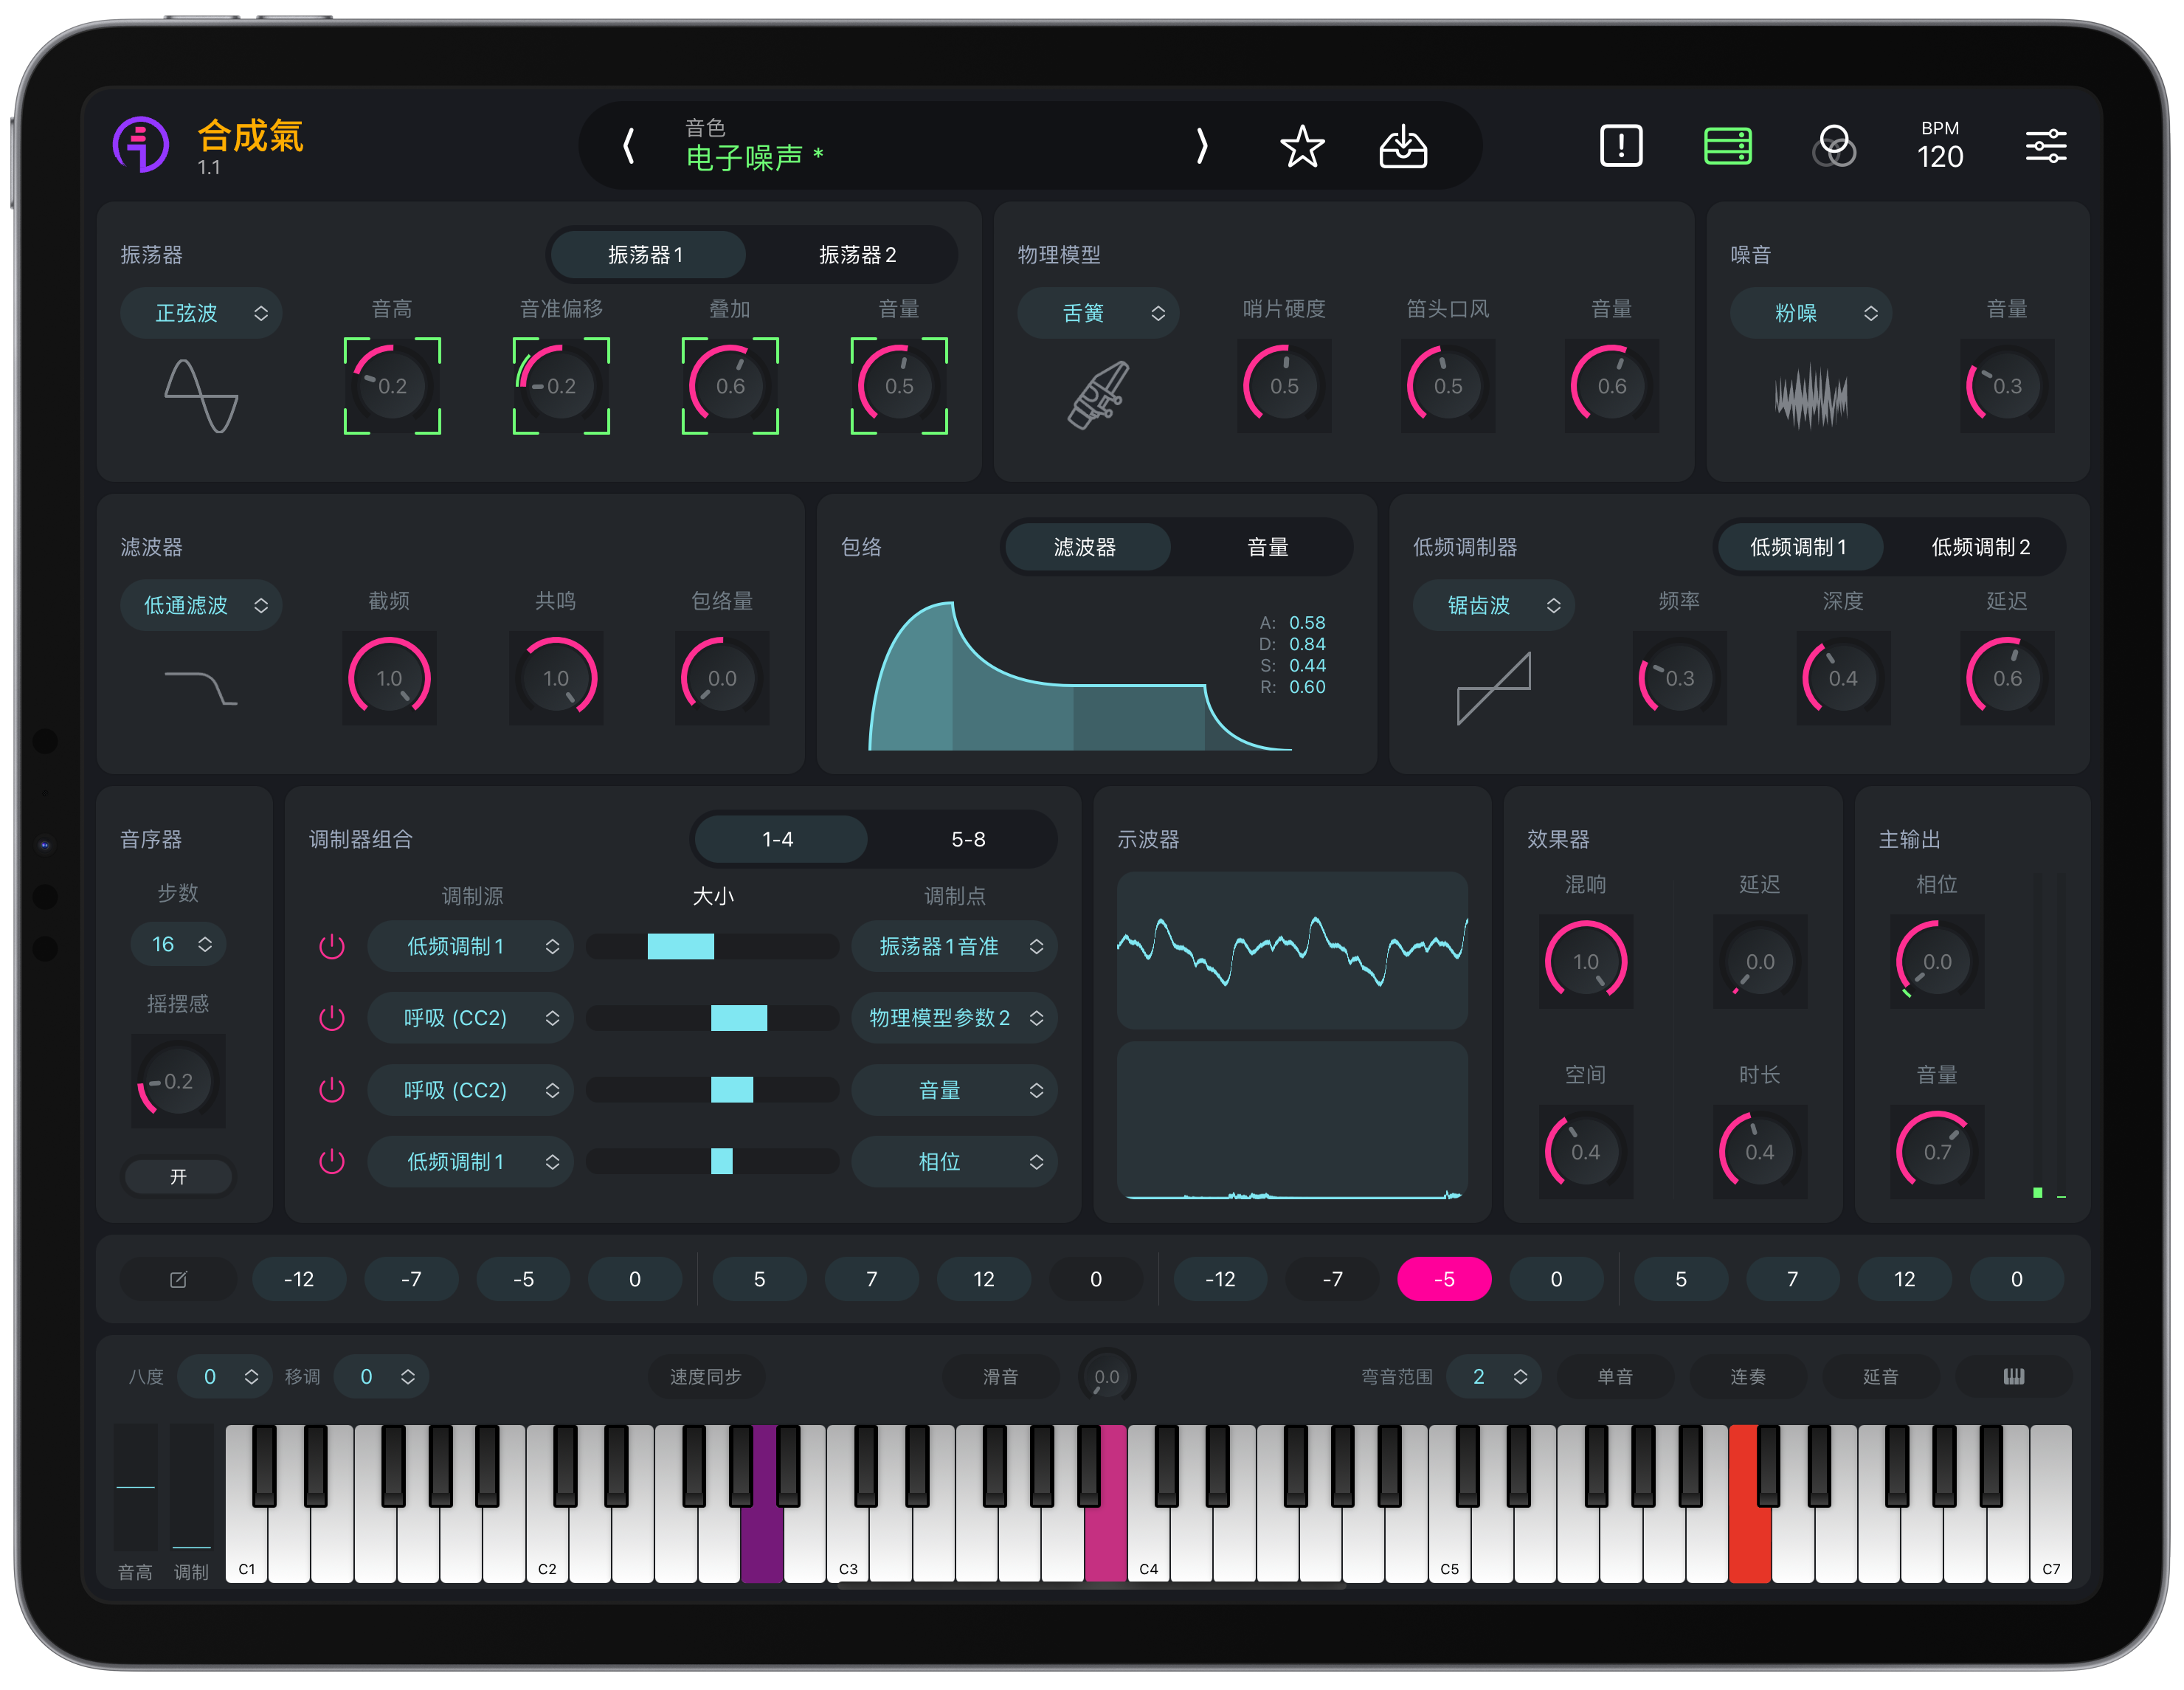The width and height of the screenshot is (2184, 1690).
Task: Toggle 滑音 glide option
Action: 1000,1377
